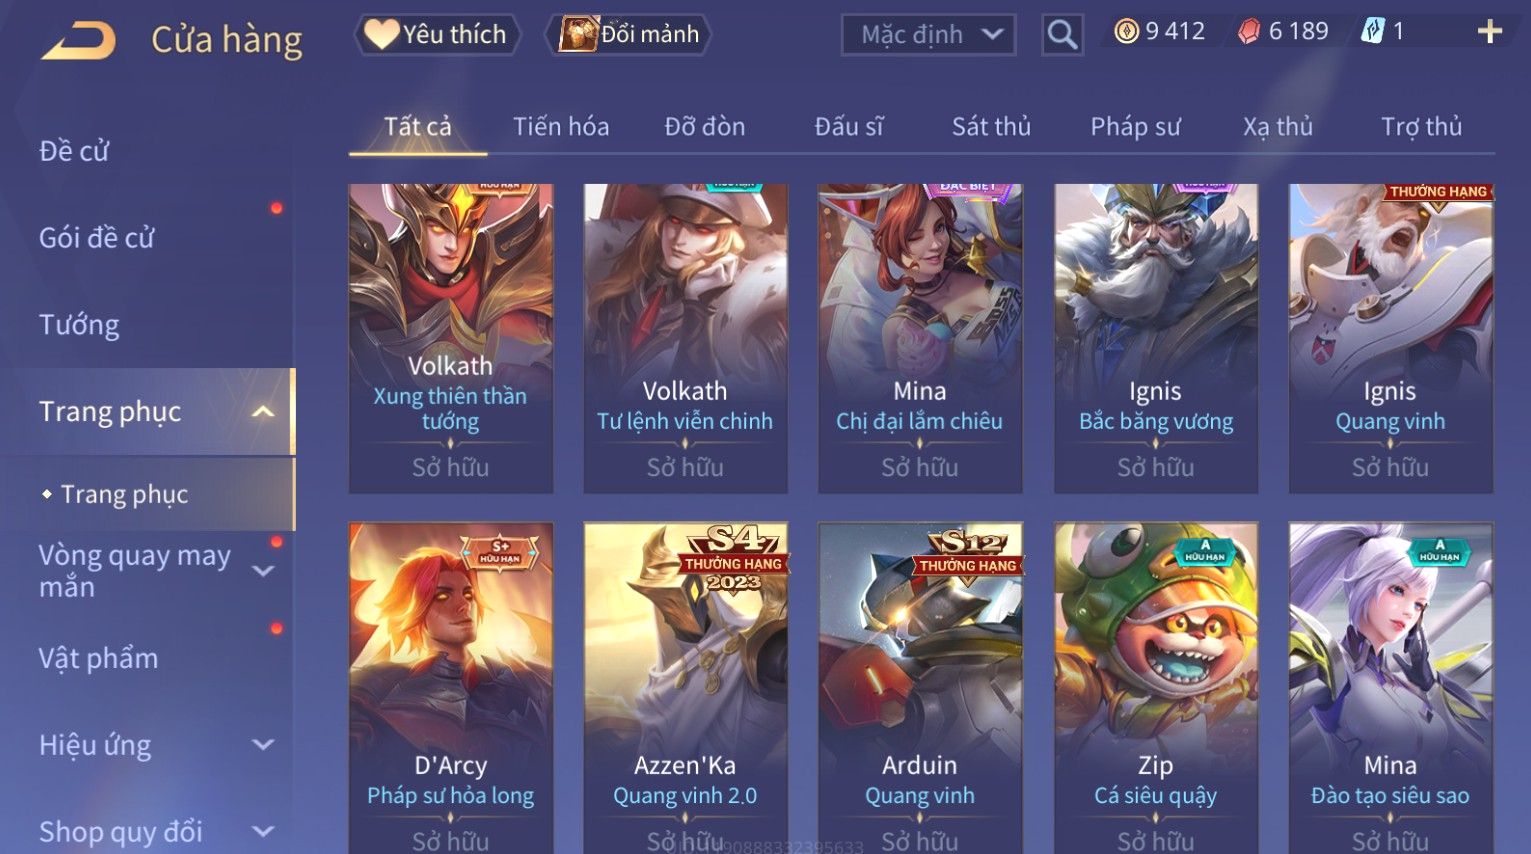Switch to the Pháp sư tab
Screen dimensions: 1531x854
coord(1135,127)
